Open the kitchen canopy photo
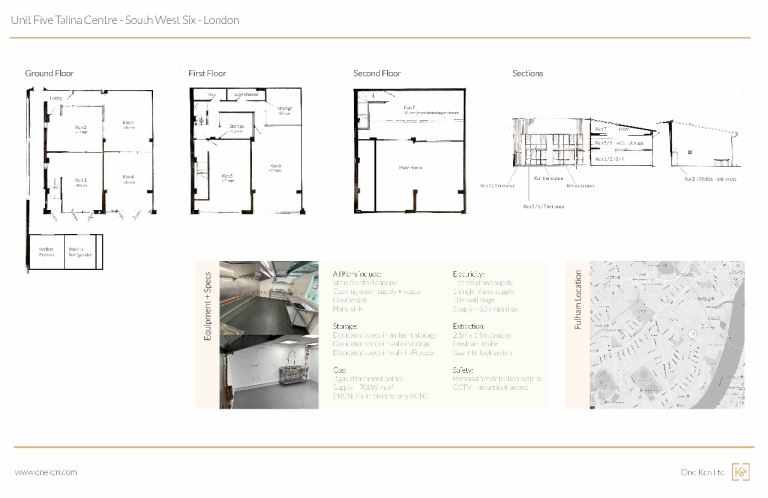The image size is (768, 498). pos(269,298)
